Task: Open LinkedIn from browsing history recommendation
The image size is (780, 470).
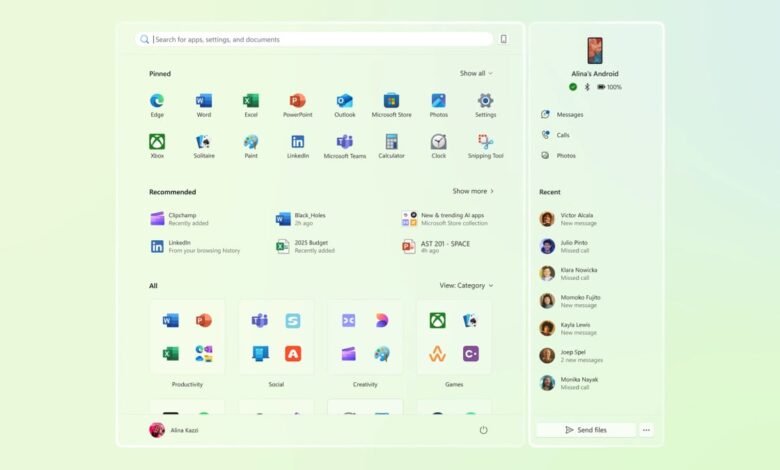Action: [x=195, y=246]
